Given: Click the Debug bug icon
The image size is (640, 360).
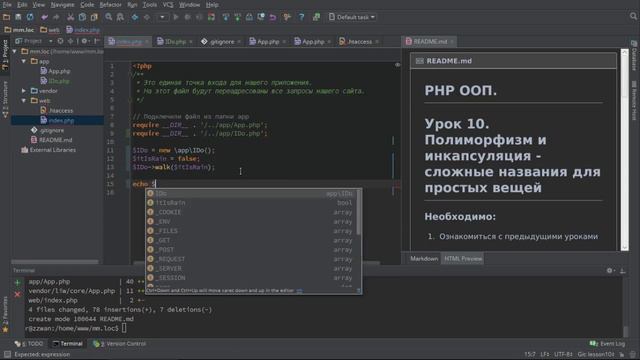Looking at the screenshot, I should [188, 17].
